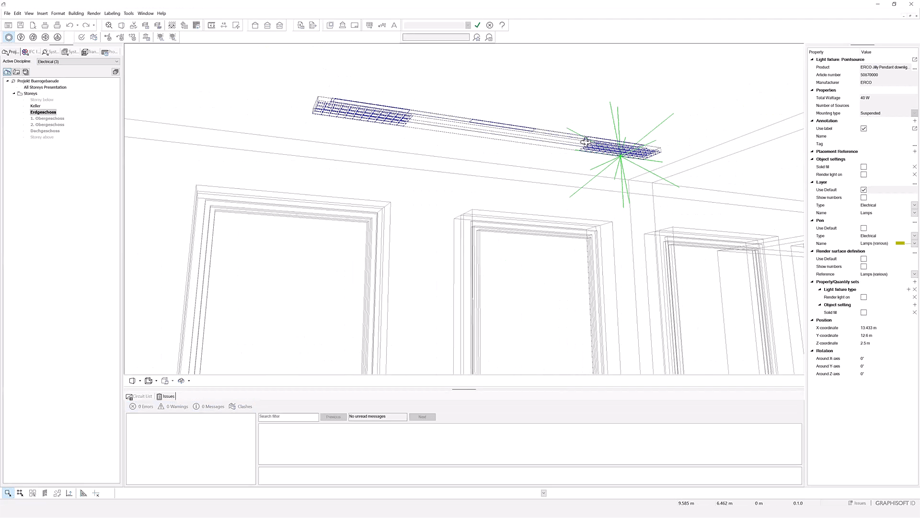Select the Erdgeschoss storey in the tree
The image size is (920, 518).
(43, 112)
